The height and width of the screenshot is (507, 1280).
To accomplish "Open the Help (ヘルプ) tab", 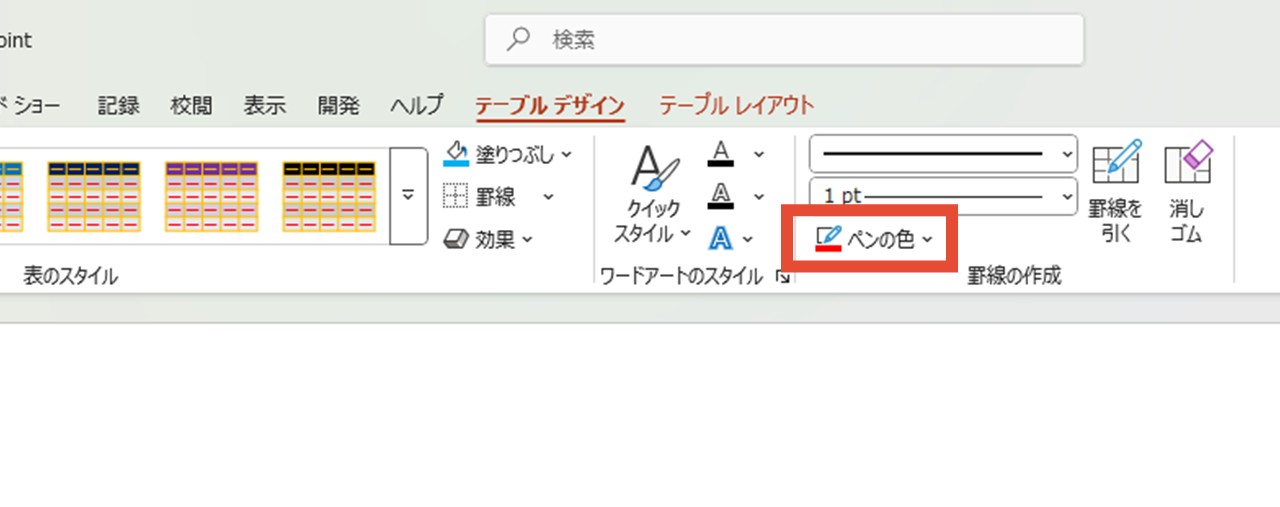I will tap(416, 105).
